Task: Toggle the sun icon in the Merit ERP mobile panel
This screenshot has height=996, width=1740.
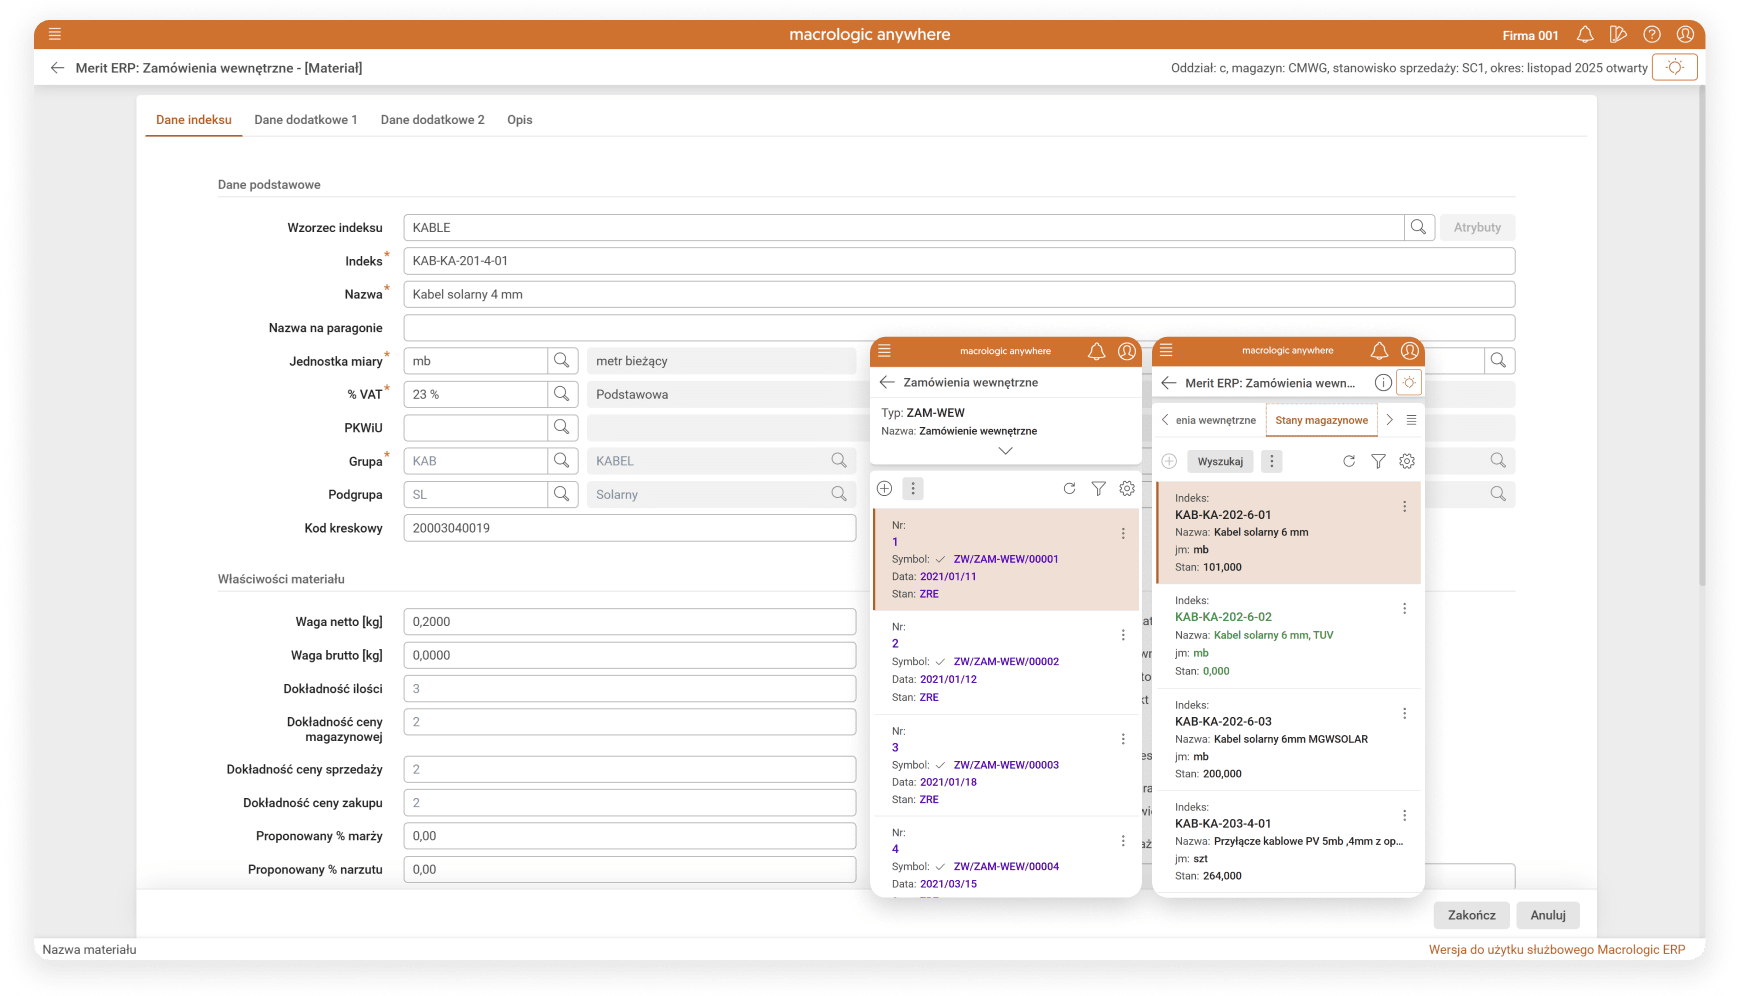Action: [1409, 382]
